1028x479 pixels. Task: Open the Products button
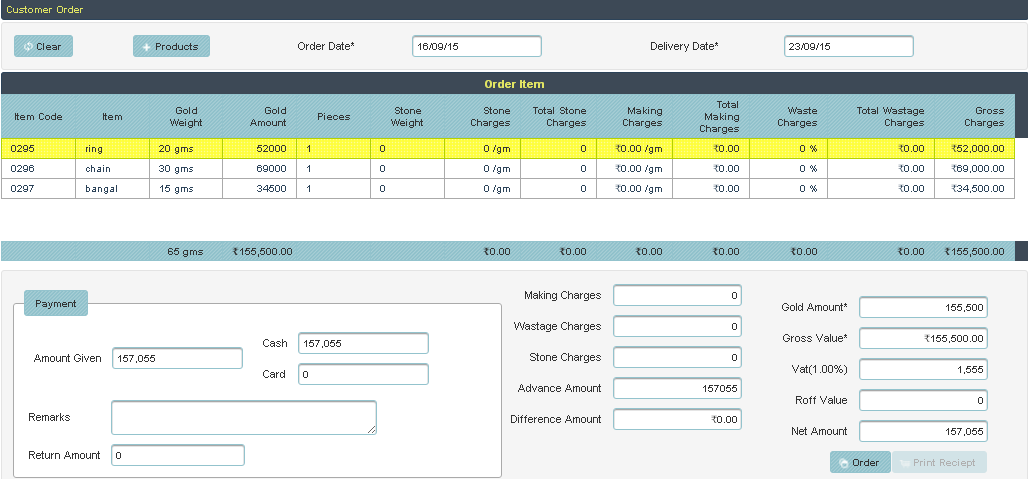171,46
